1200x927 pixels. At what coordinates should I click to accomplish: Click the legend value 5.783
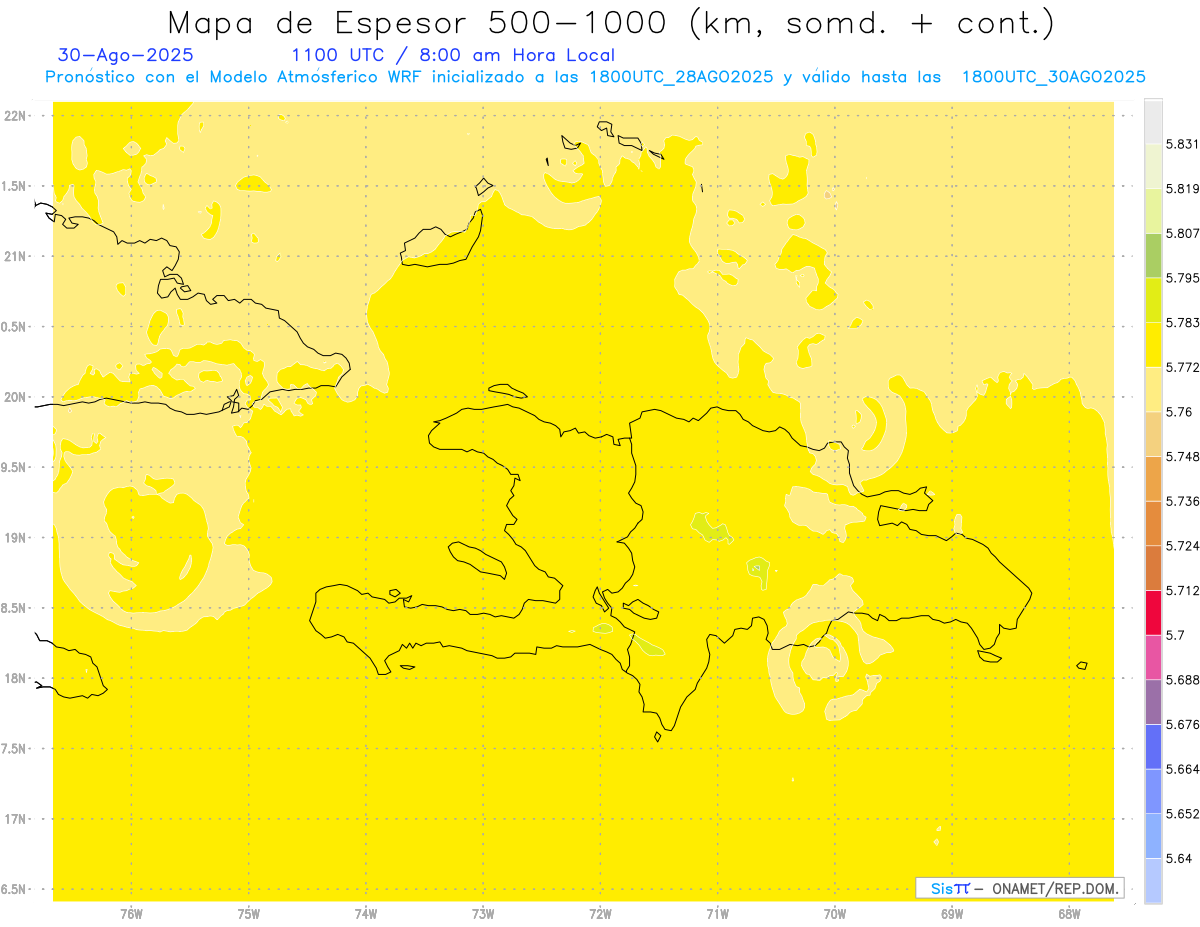coord(1183,322)
